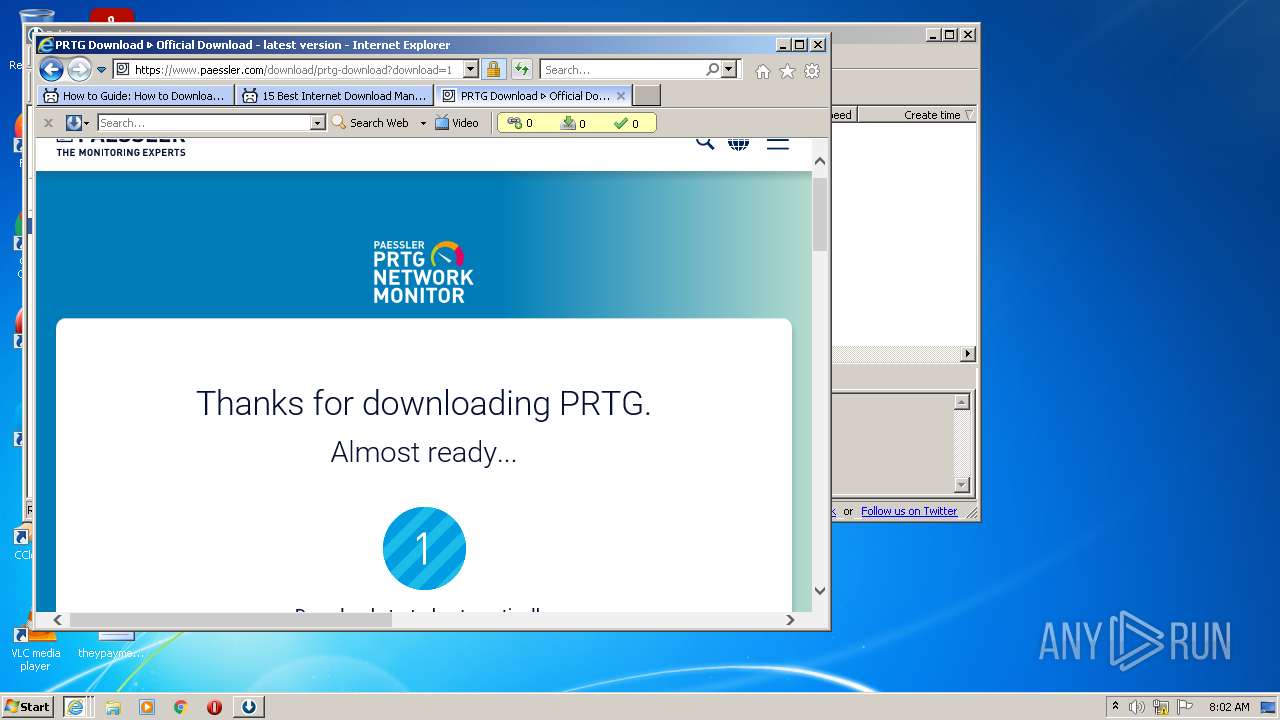Screen dimensions: 1280x720
Task: Open Windows Explorer folder taskbar icon
Action: click(x=113, y=707)
